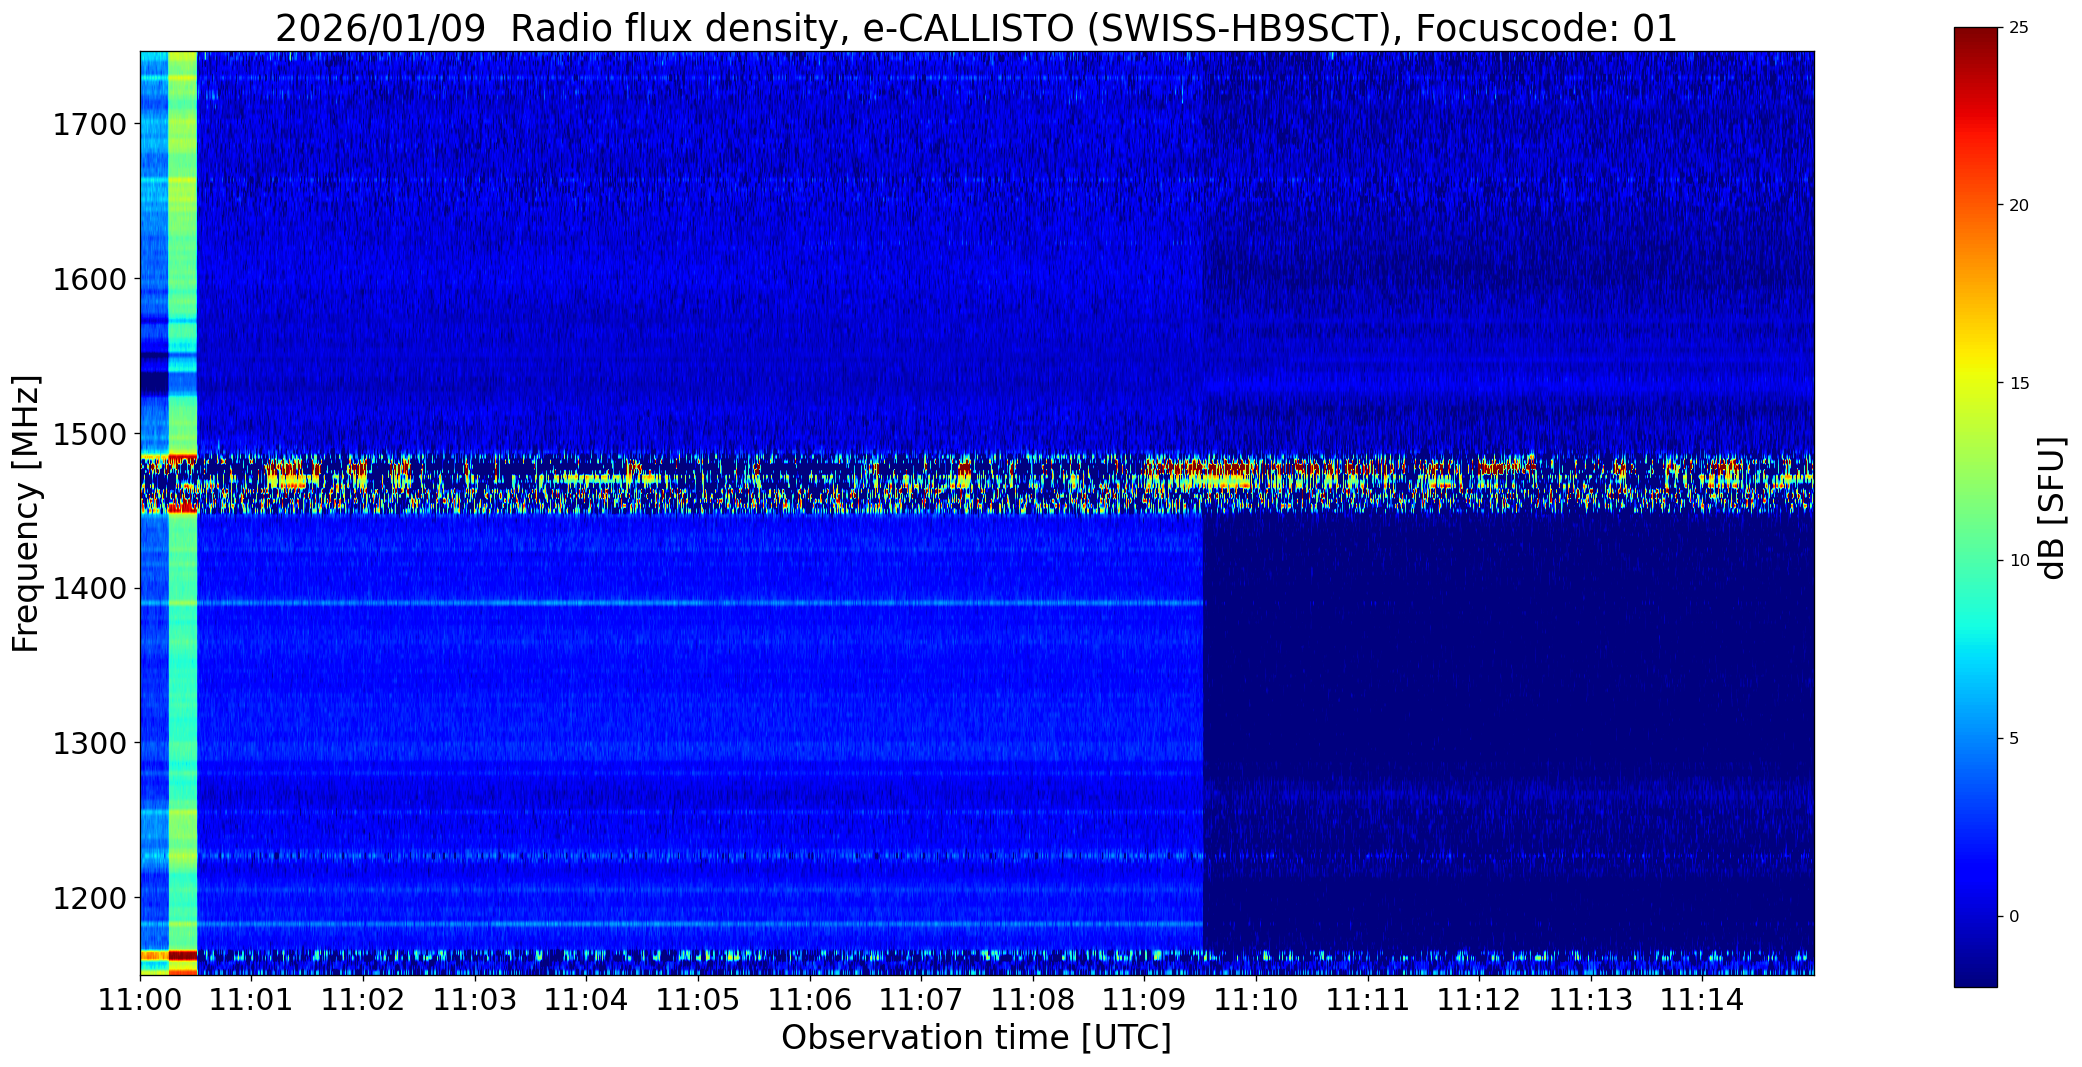The width and height of the screenshot is (2082, 1067).
Task: Click the dark red top of the colorbar
Action: [1976, 40]
